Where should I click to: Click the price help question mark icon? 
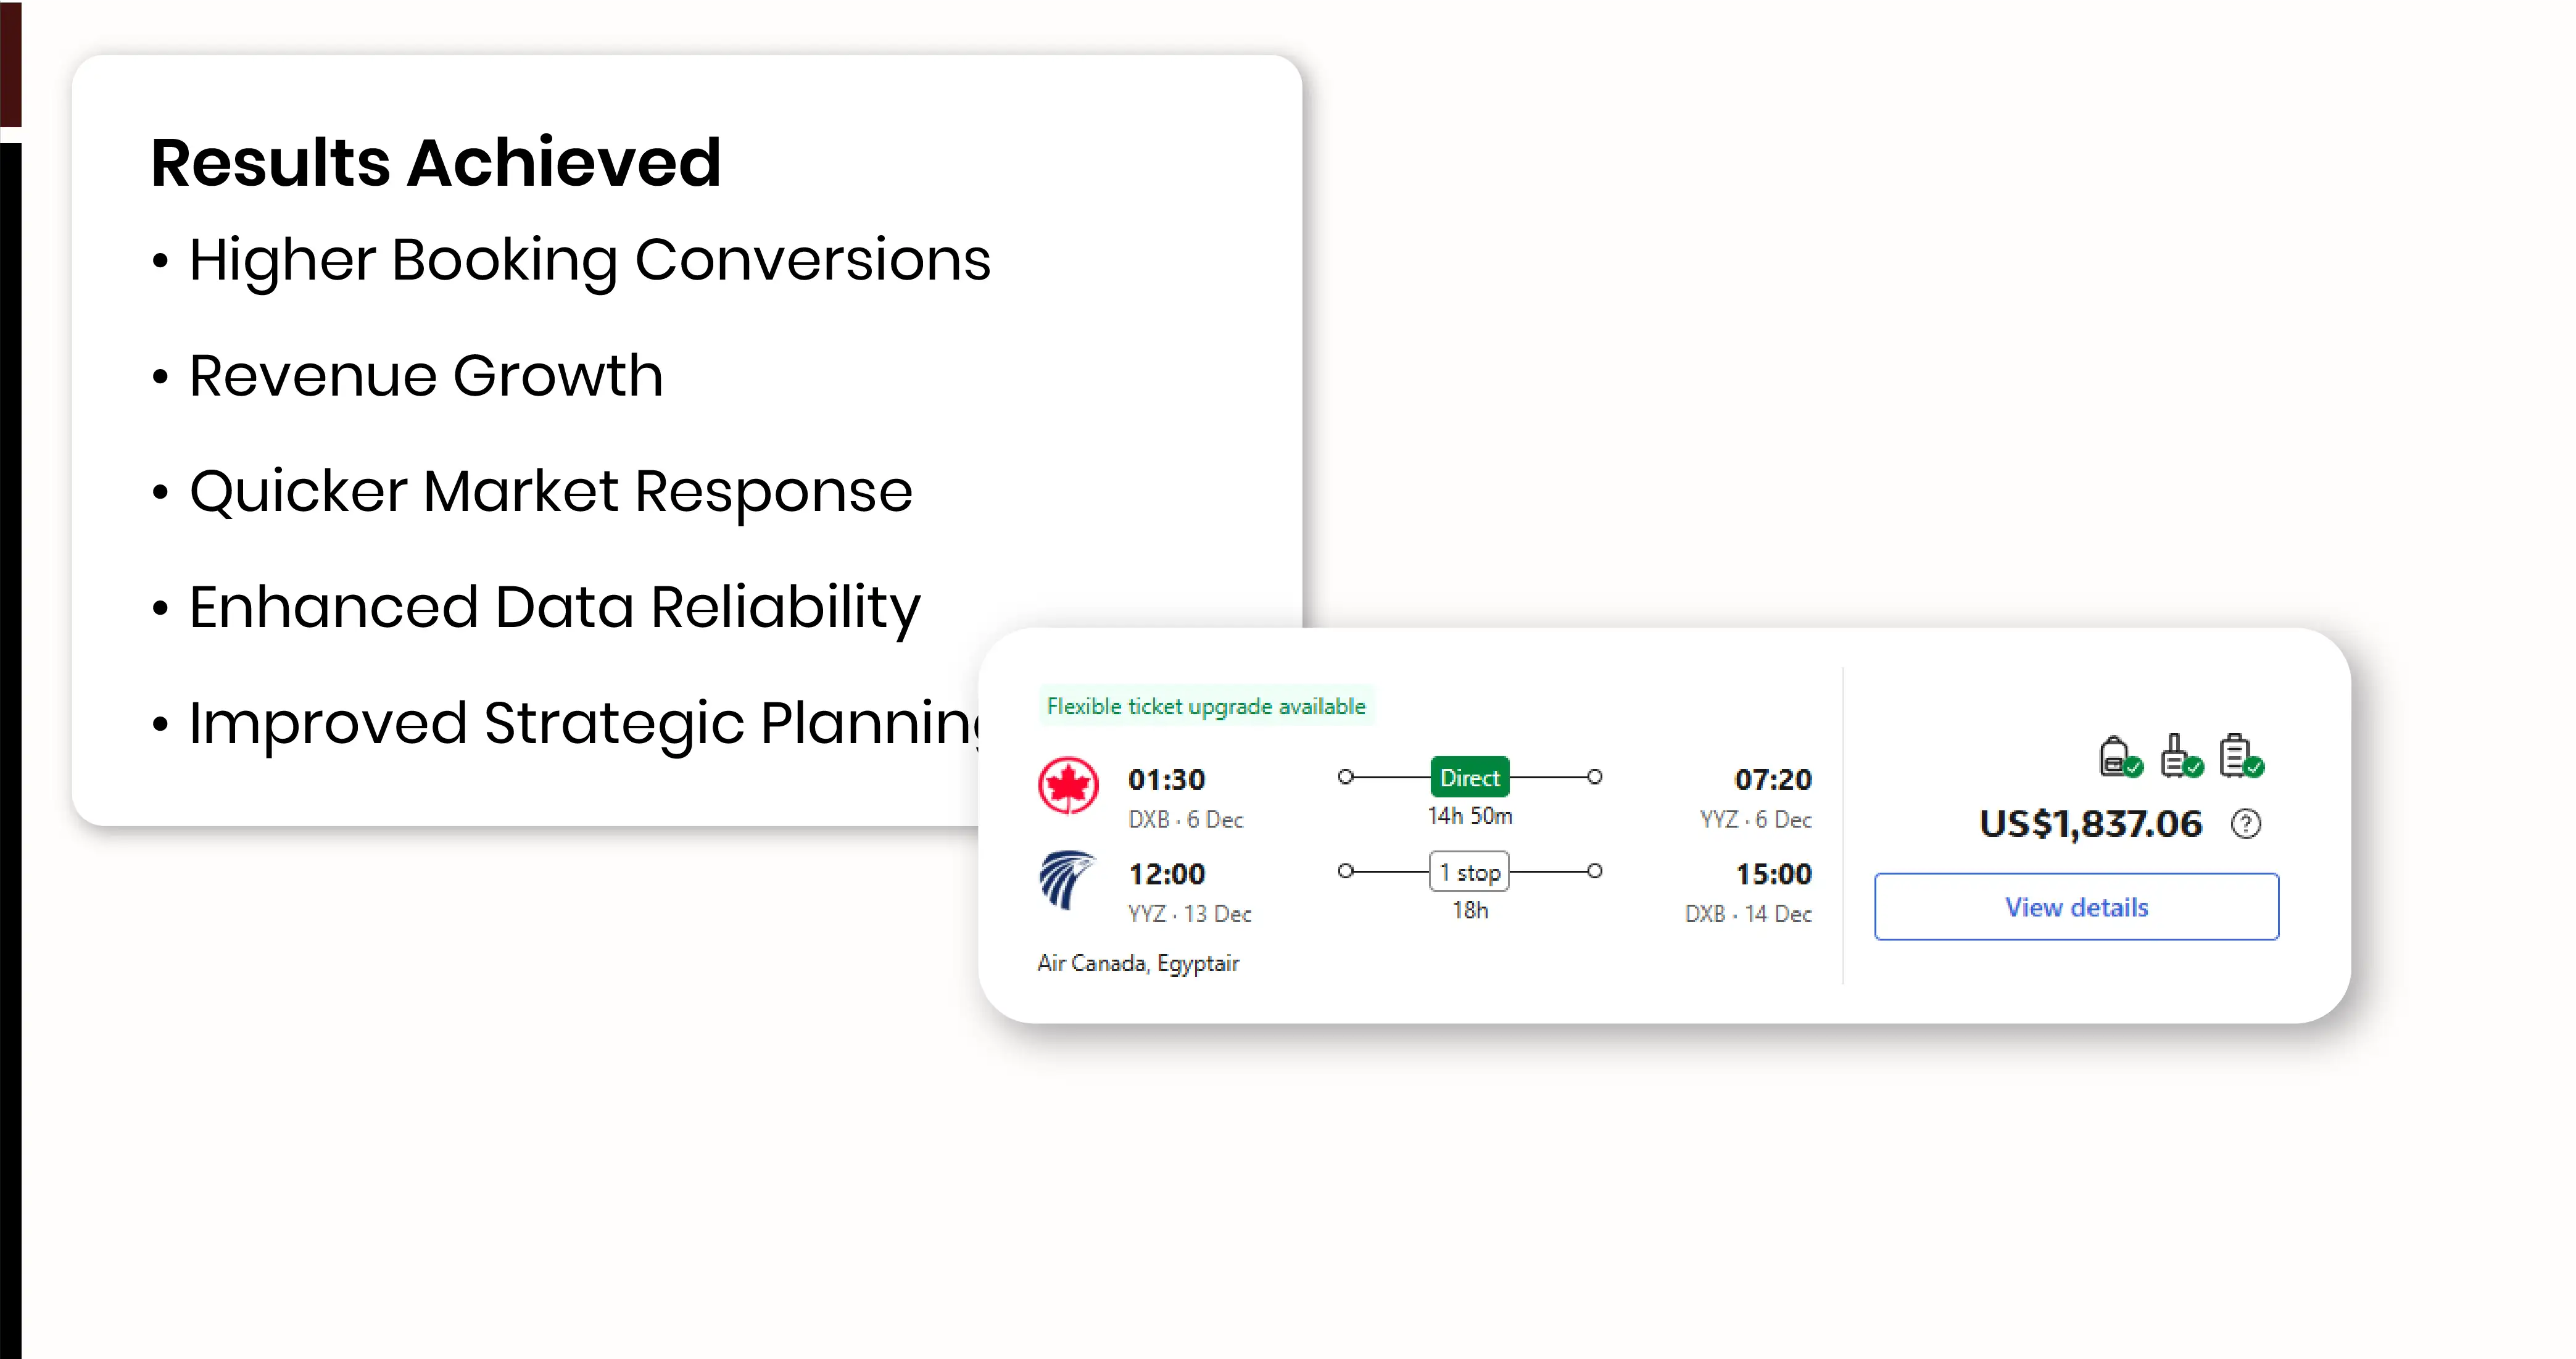pyautogui.click(x=2246, y=824)
